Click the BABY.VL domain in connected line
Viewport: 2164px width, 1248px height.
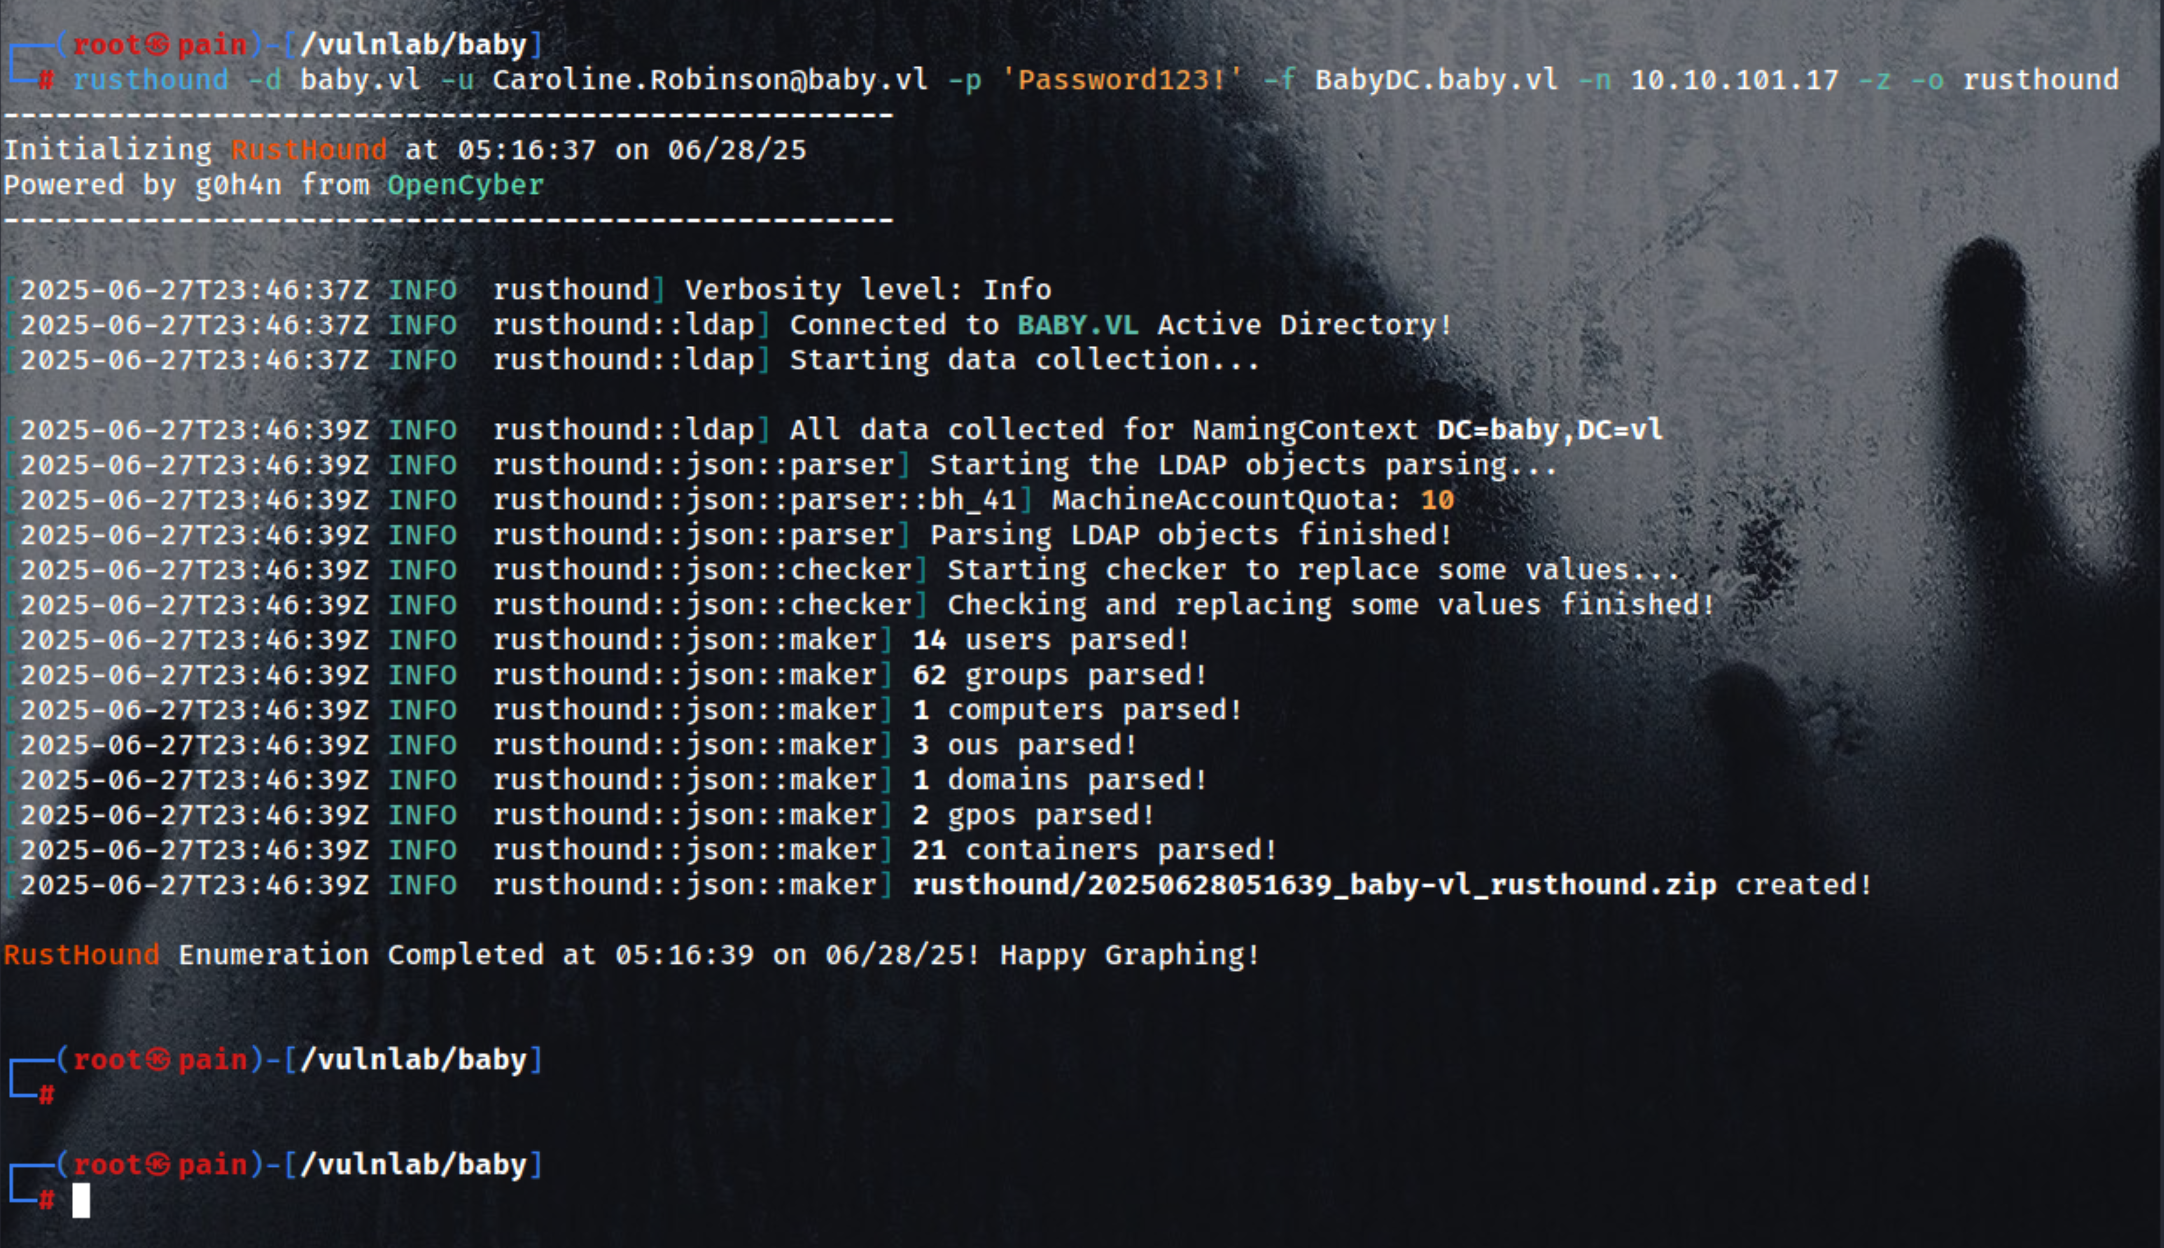tap(1078, 325)
